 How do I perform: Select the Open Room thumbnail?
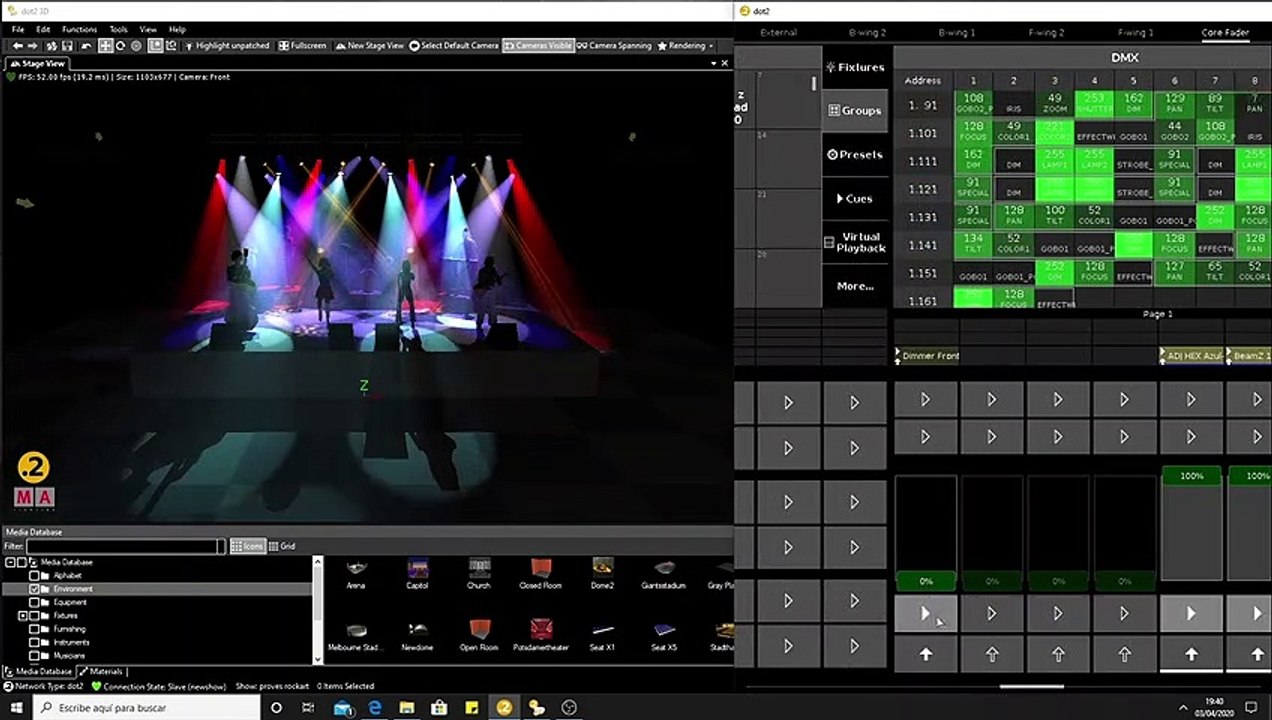(479, 635)
